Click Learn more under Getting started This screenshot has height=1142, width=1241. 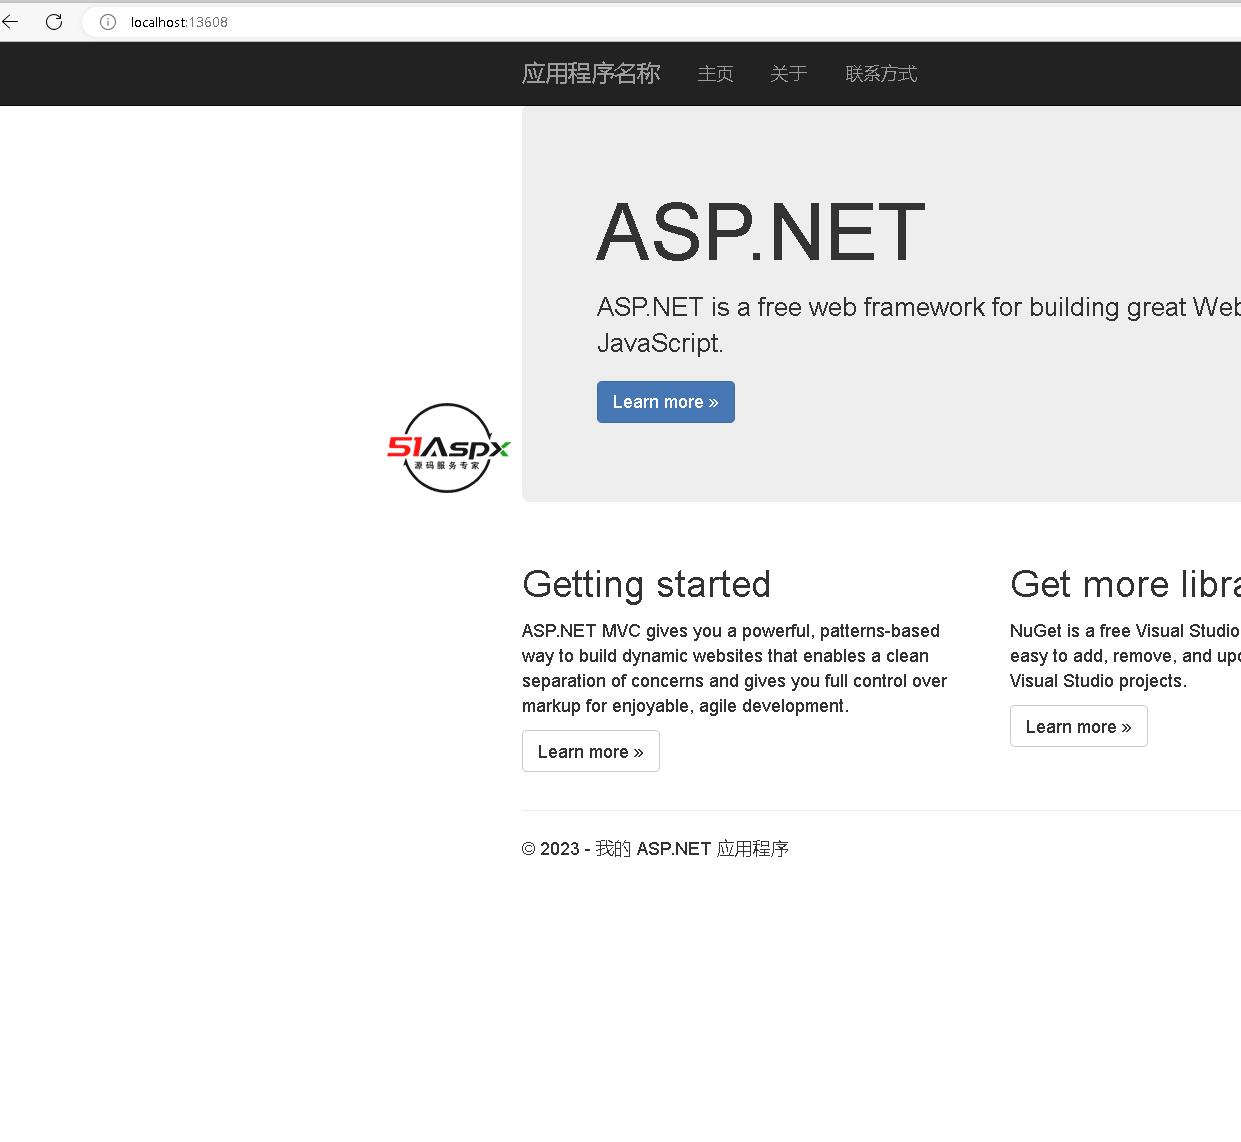coord(591,751)
